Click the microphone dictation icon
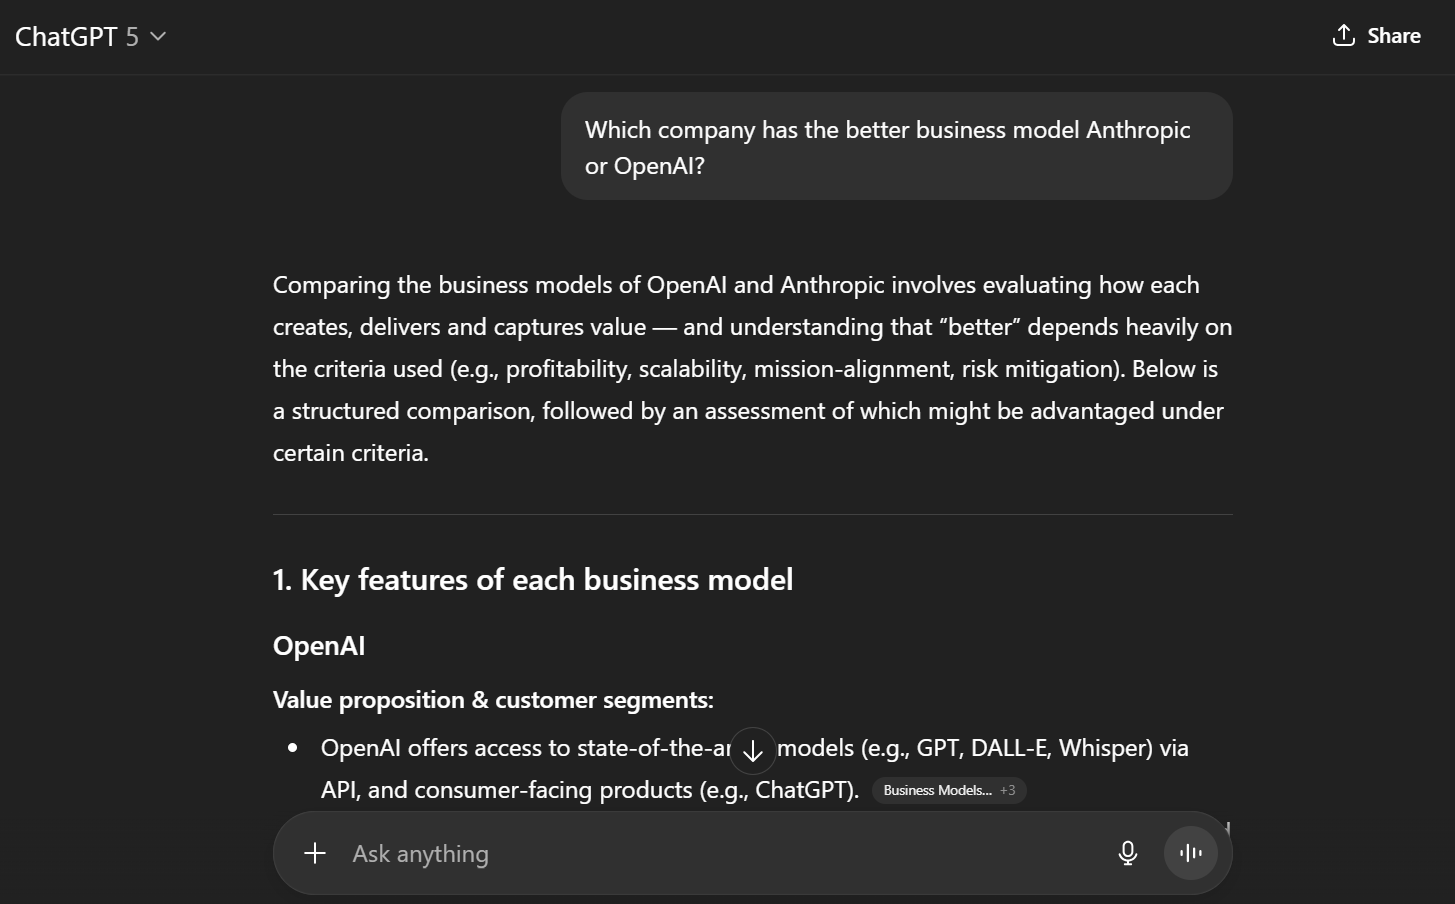The image size is (1455, 904). [1127, 853]
